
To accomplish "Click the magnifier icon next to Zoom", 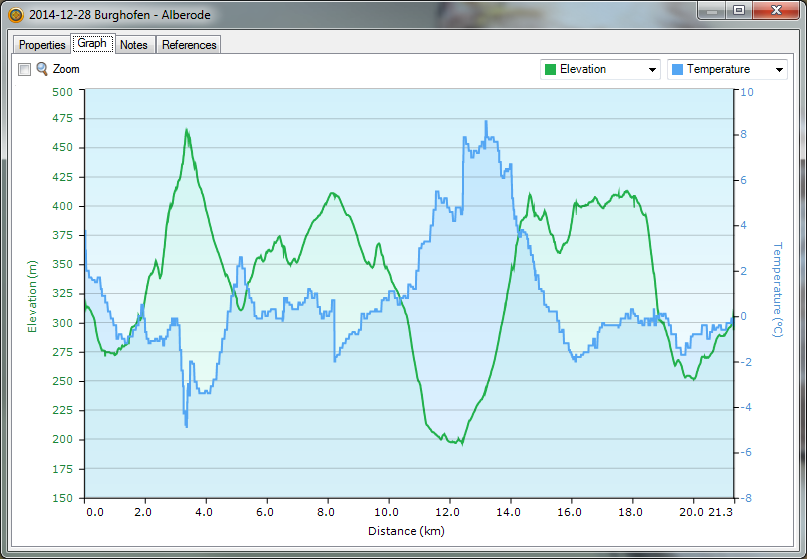I will click(x=42, y=69).
